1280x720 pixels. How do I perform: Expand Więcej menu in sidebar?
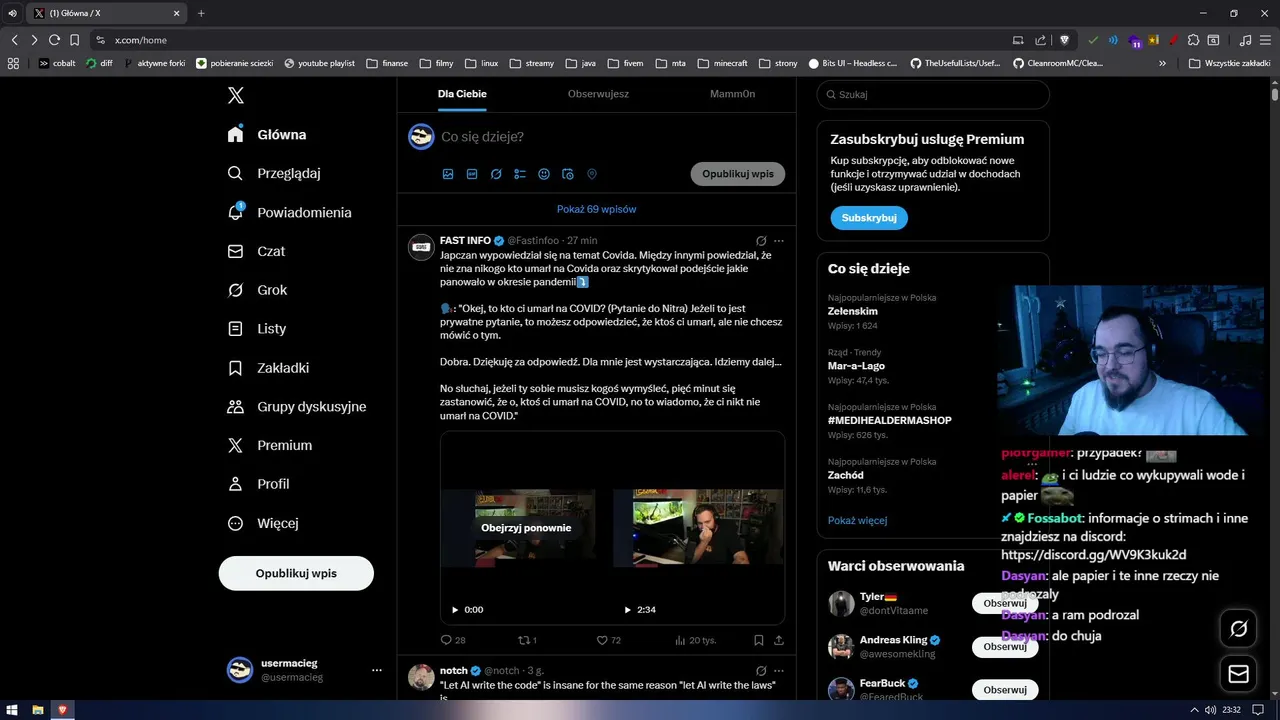click(263, 523)
